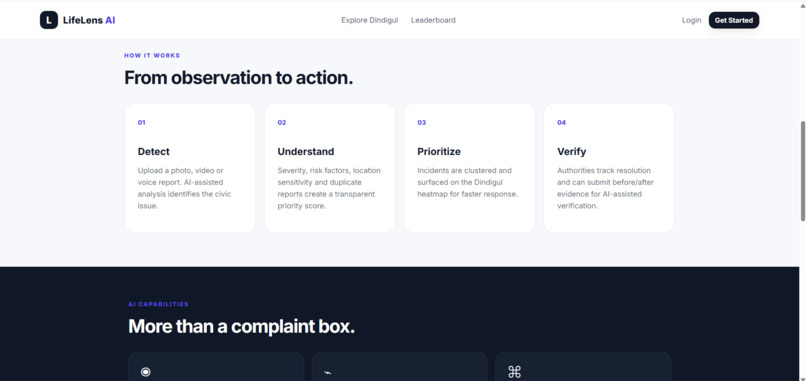Screen dimensions: 806x381
Task: Click the step number 01 label
Action: point(141,122)
